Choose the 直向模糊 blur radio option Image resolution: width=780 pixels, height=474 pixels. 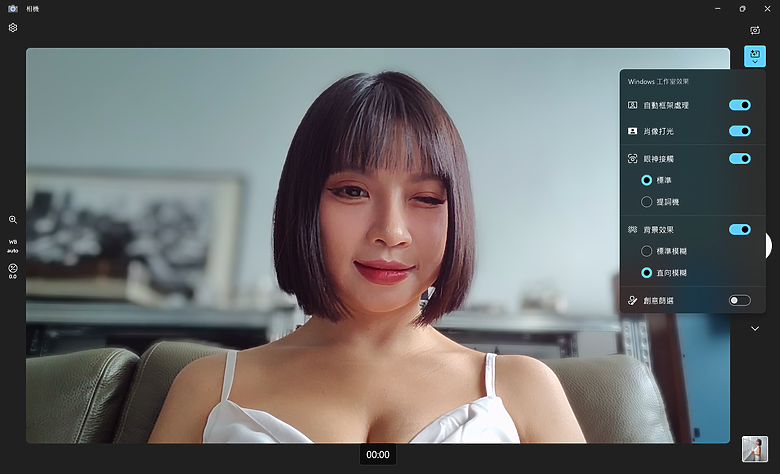pos(646,273)
